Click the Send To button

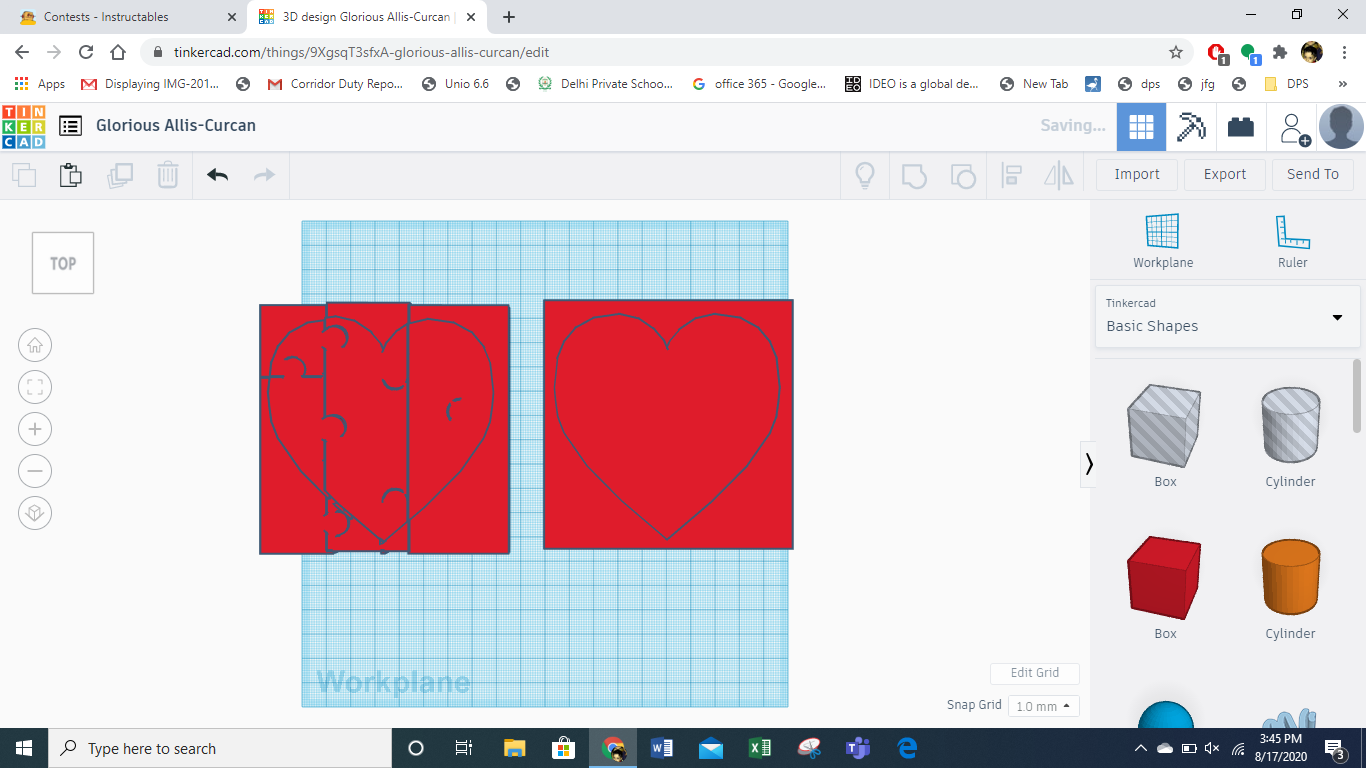click(x=1313, y=174)
